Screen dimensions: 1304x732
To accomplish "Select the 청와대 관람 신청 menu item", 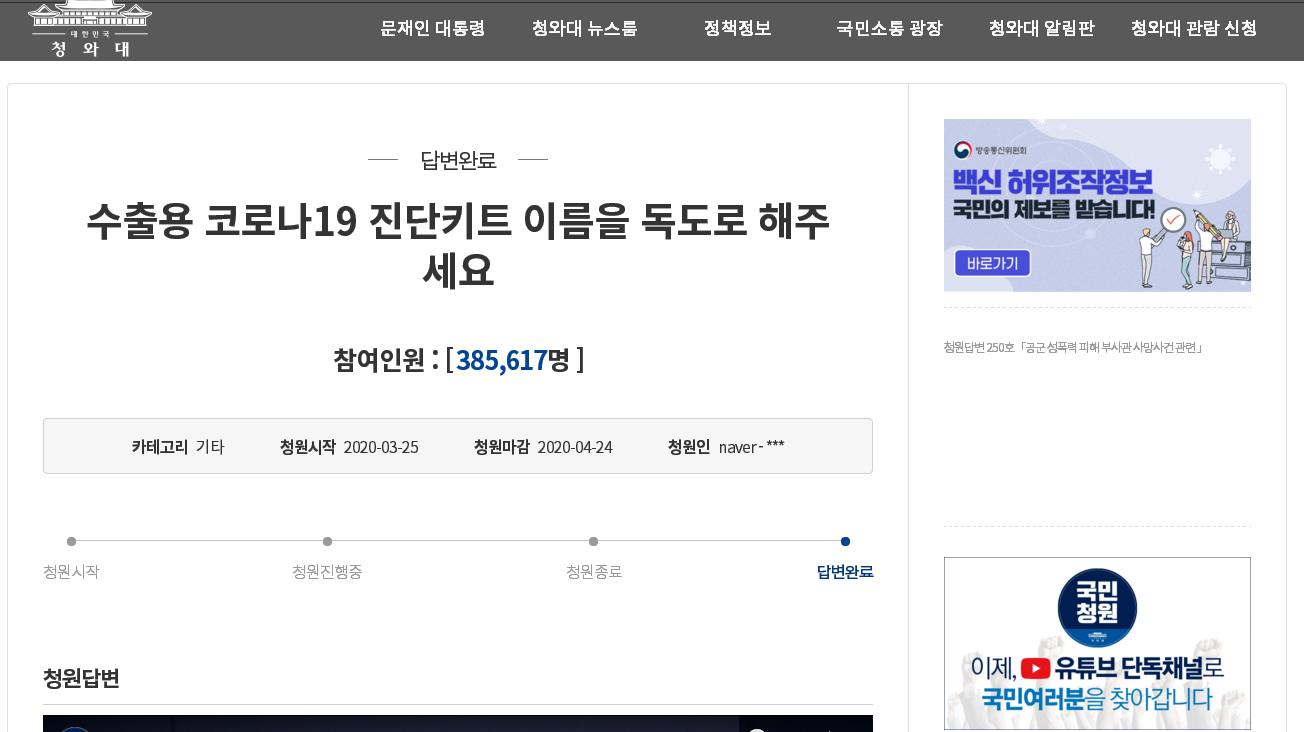I will pos(1193,29).
